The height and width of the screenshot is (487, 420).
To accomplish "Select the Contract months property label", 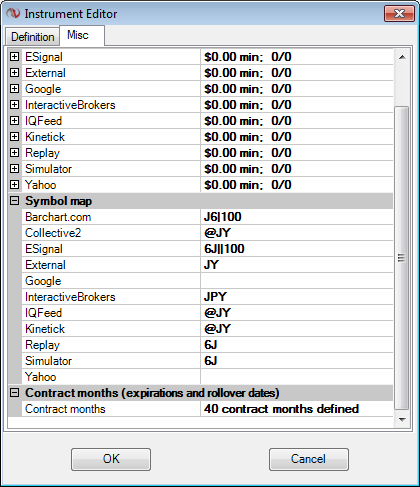I will (x=65, y=409).
